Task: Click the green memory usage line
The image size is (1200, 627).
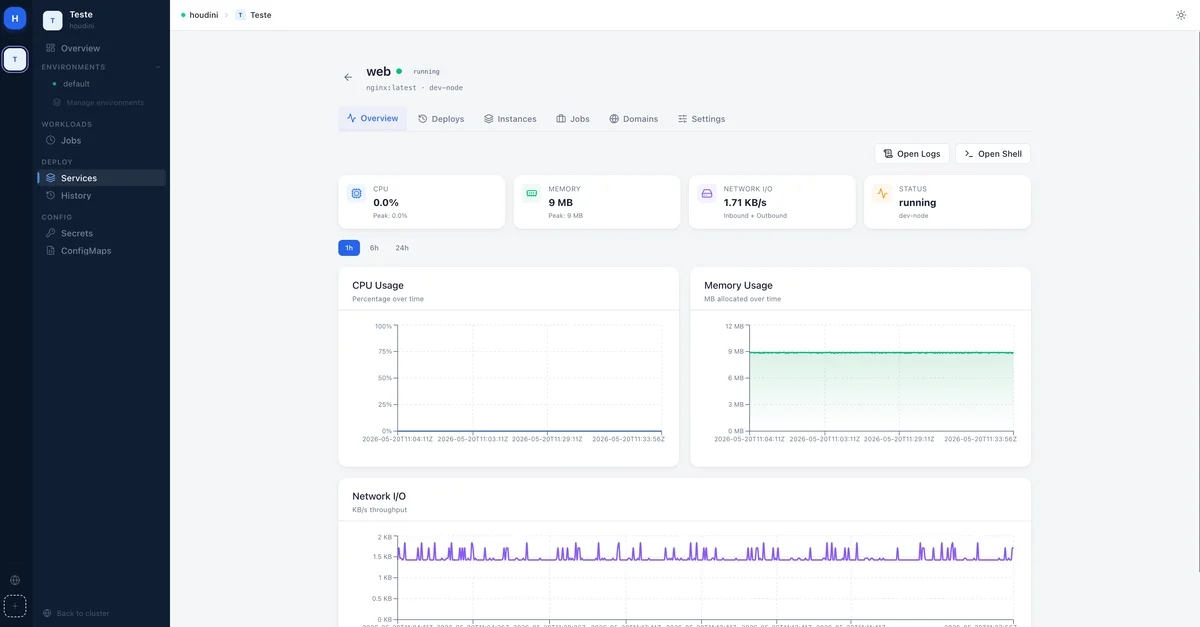Action: (x=881, y=352)
